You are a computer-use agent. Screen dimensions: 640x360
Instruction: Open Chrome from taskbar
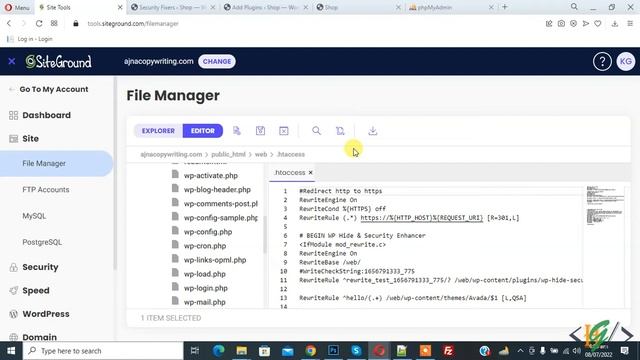[x=311, y=351]
